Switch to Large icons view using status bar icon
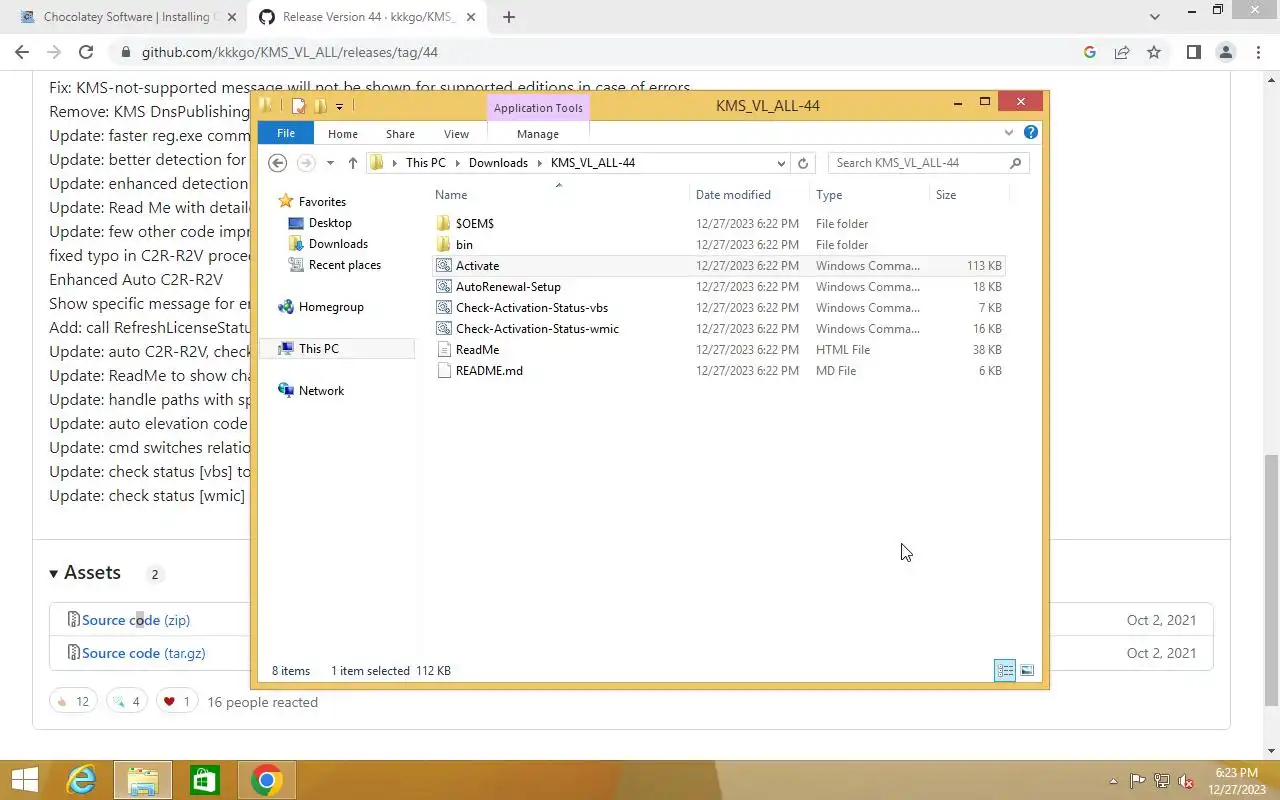Screen dimensions: 1280x800 click(x=1027, y=671)
